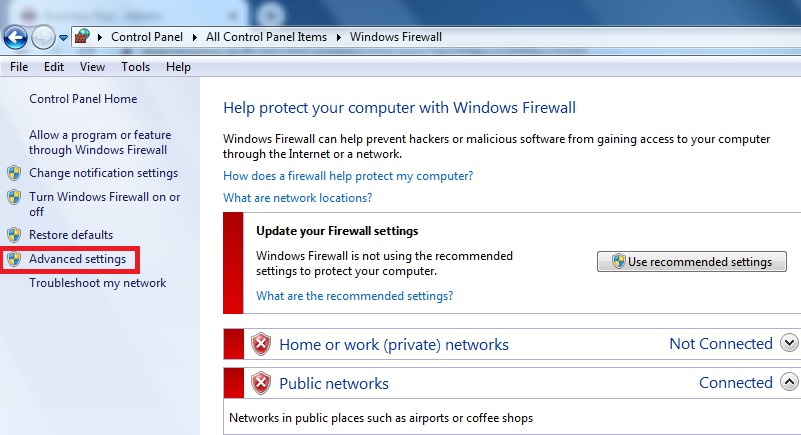Click Use recommended settings button
Image resolution: width=801 pixels, height=435 pixels.
(x=692, y=261)
